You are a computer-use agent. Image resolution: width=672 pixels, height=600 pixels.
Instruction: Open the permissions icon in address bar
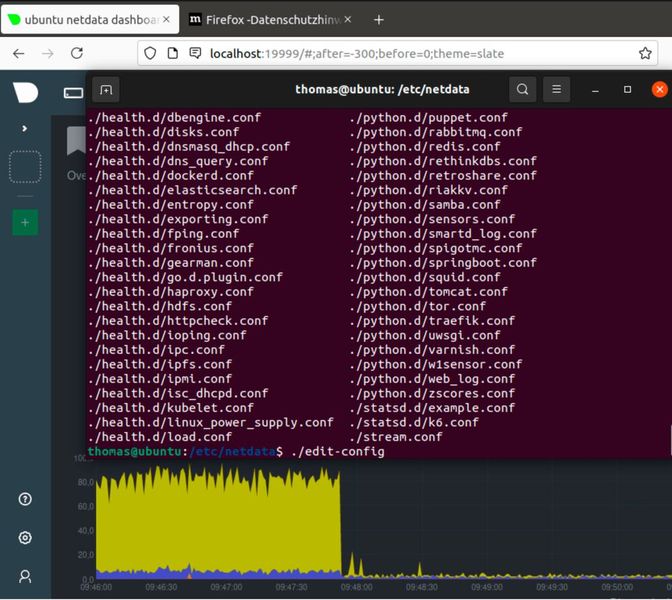coord(195,53)
